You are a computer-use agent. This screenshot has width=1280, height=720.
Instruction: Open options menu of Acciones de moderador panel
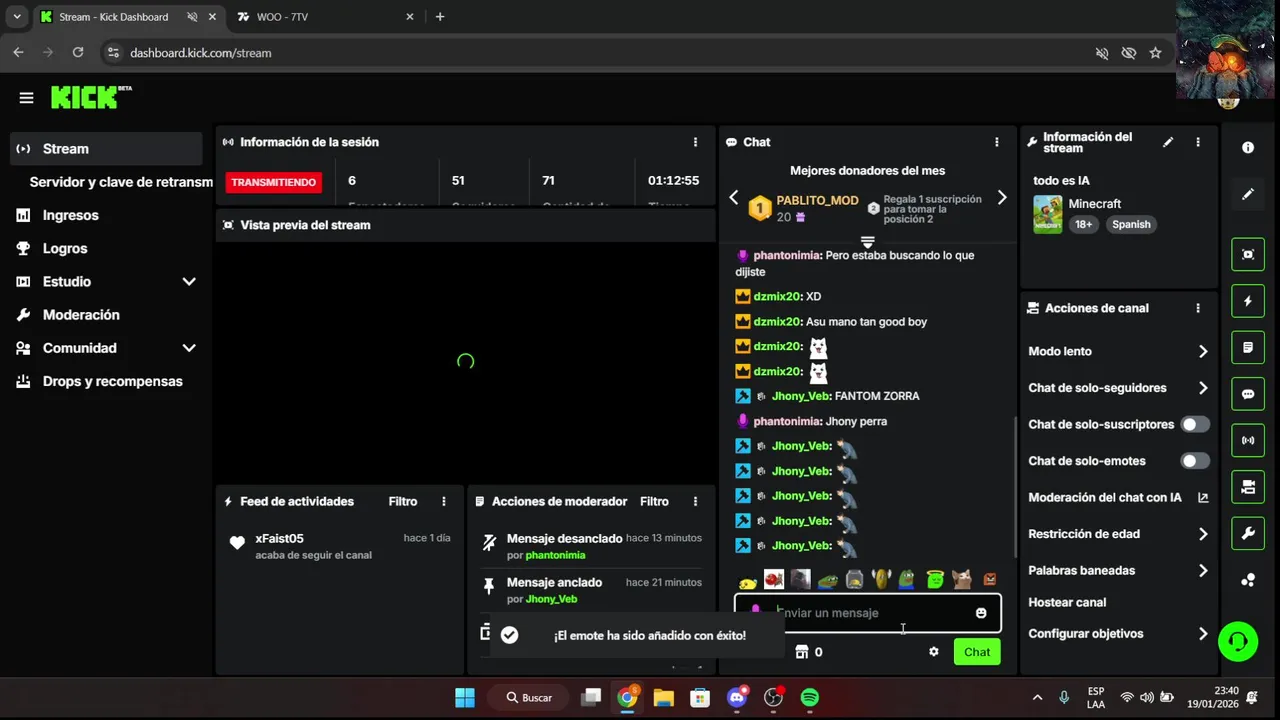click(695, 501)
